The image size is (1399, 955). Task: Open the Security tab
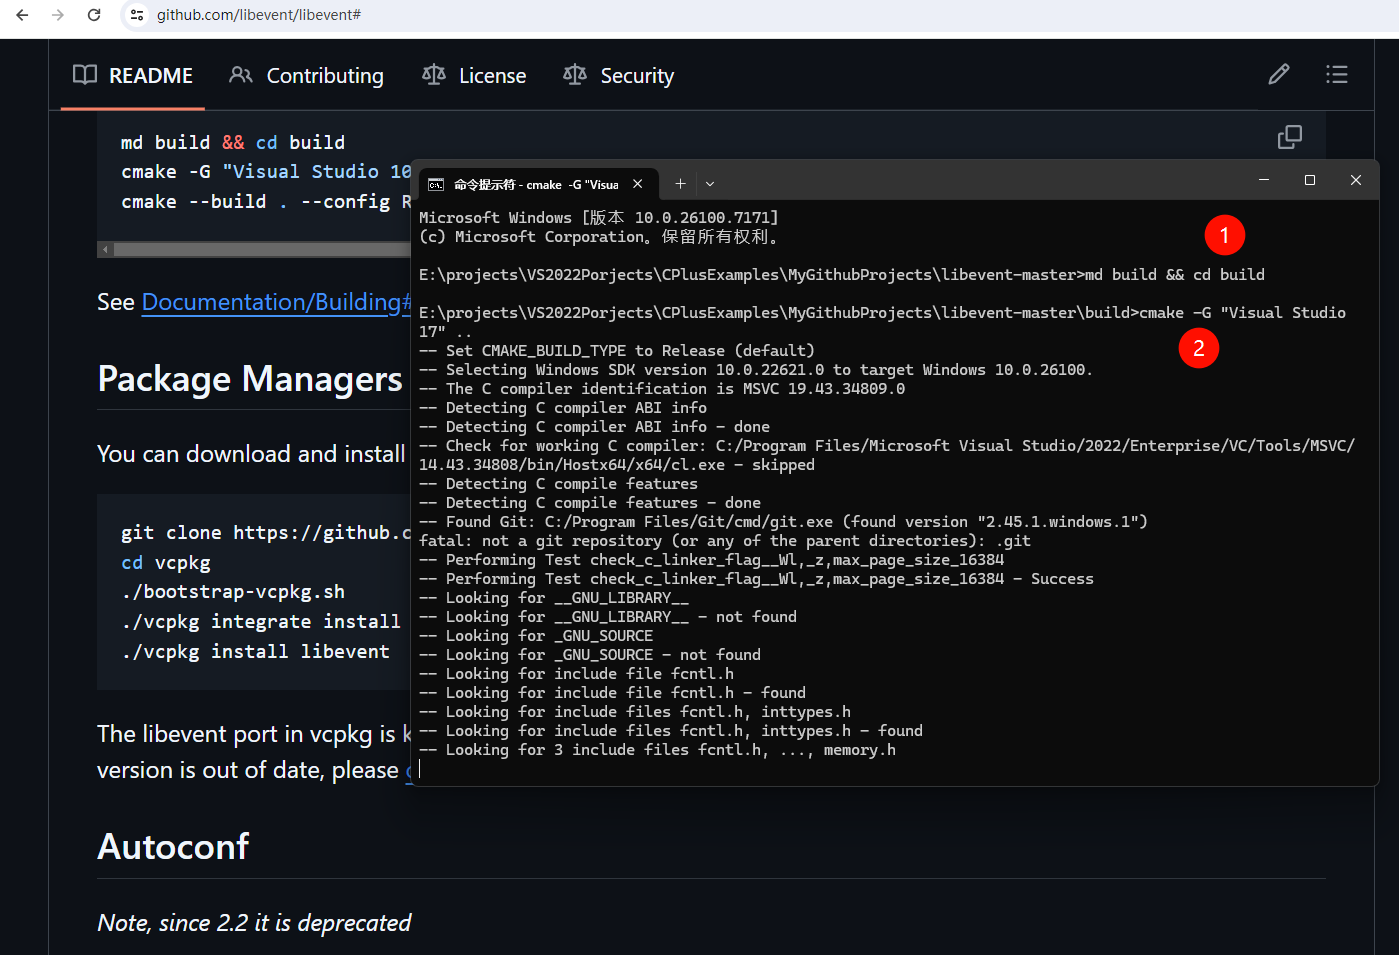(619, 76)
